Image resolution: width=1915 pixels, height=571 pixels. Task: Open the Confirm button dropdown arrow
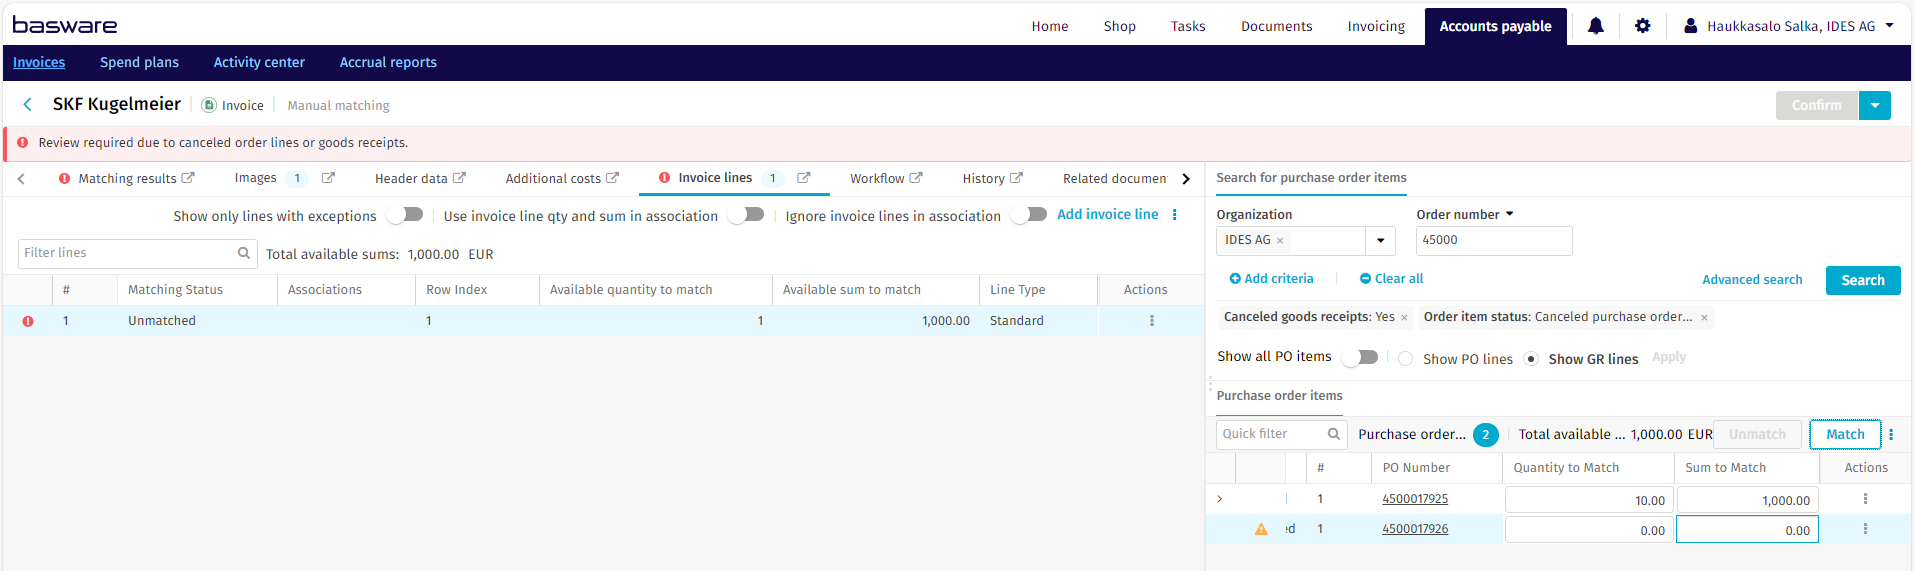(x=1875, y=105)
